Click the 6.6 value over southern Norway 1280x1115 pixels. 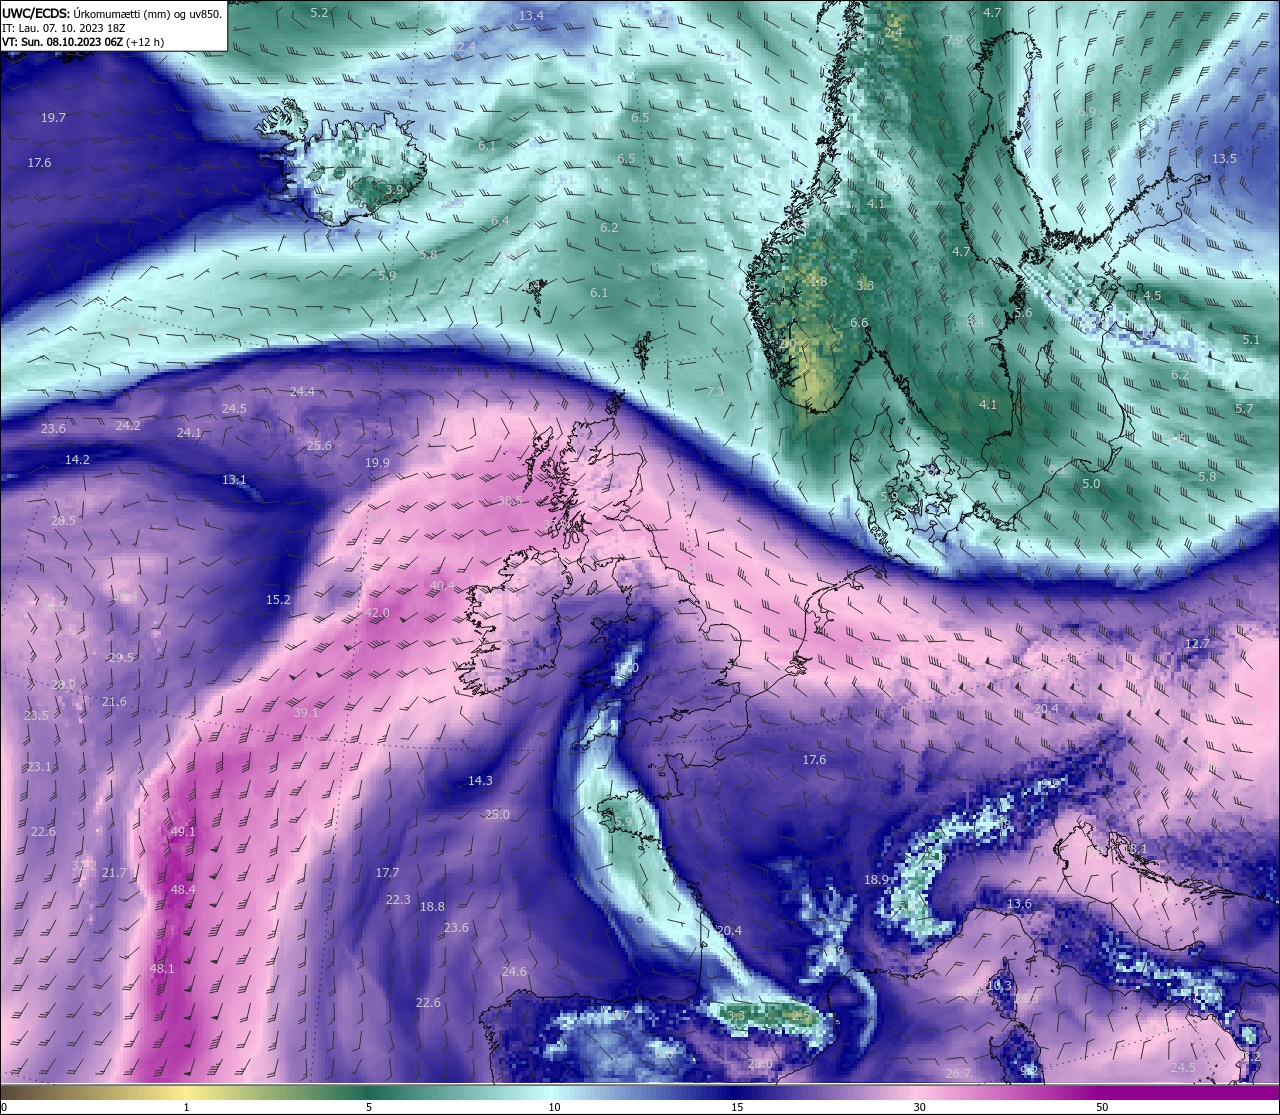point(859,323)
